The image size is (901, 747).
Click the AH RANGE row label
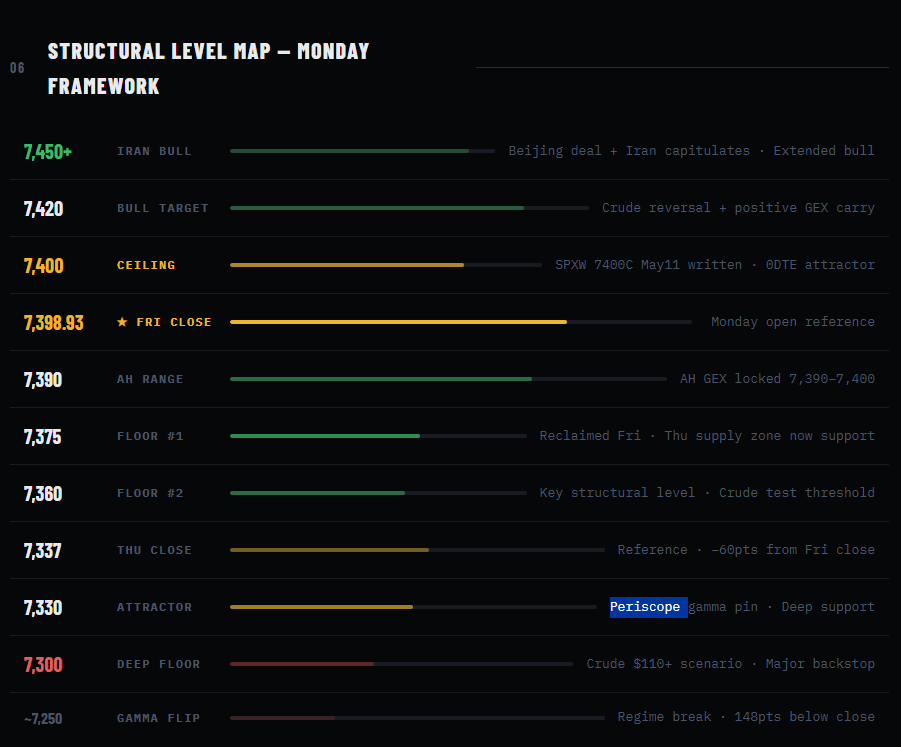(x=150, y=379)
